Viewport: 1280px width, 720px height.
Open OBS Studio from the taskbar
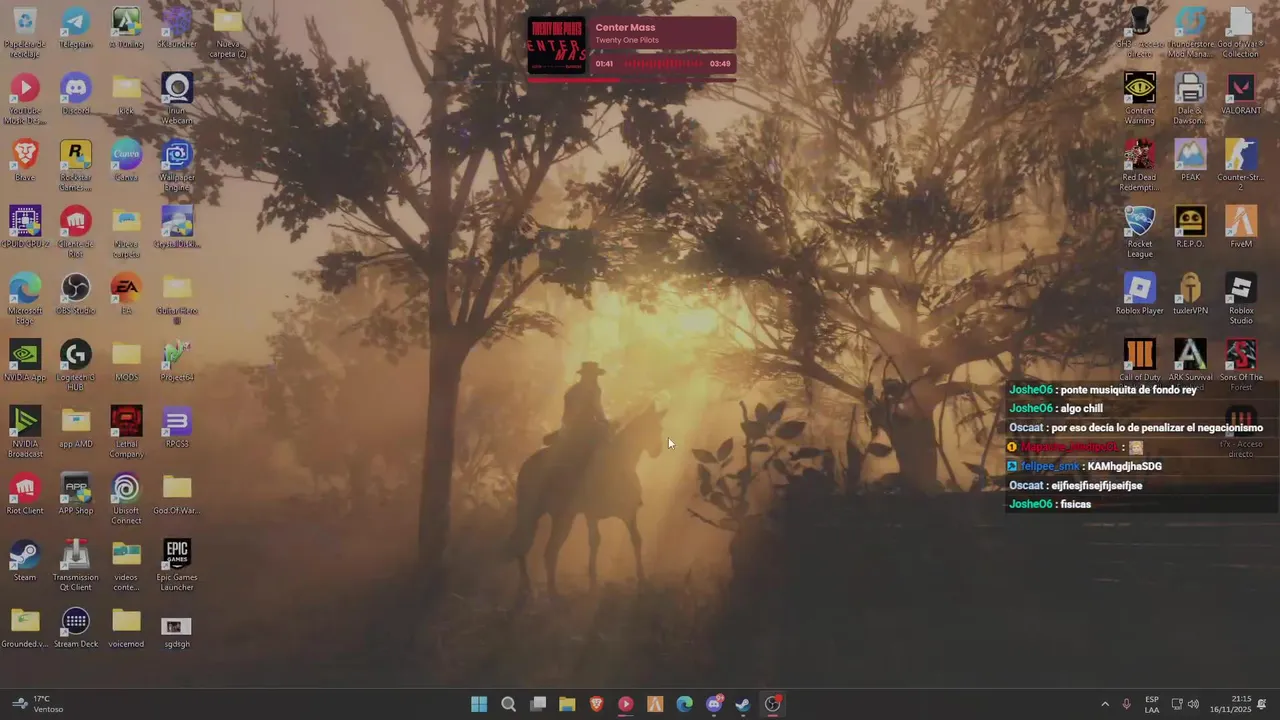point(773,704)
